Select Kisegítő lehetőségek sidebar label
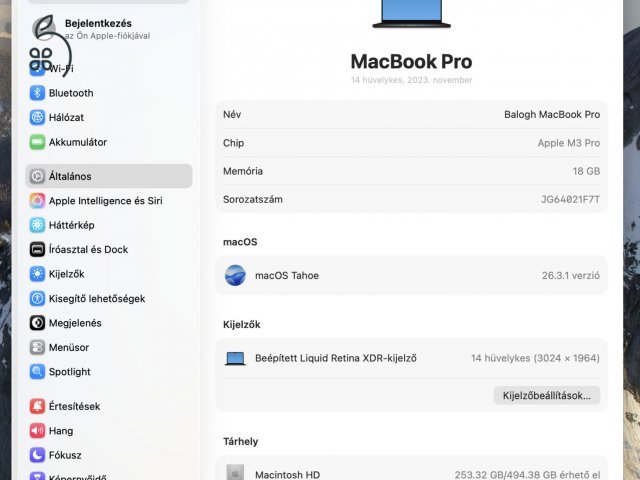The image size is (640, 480). point(97,298)
